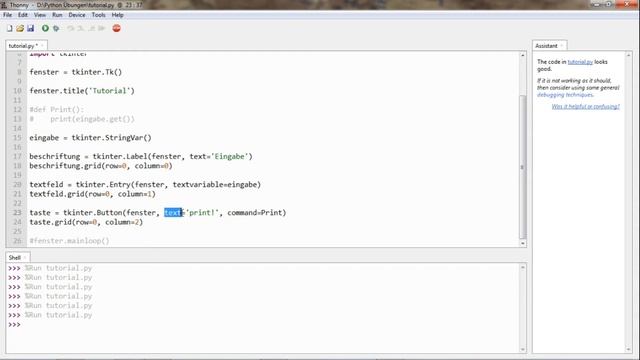Save the script with the floppy icon
Viewport: 640px width, 360px height.
[x=31, y=28]
